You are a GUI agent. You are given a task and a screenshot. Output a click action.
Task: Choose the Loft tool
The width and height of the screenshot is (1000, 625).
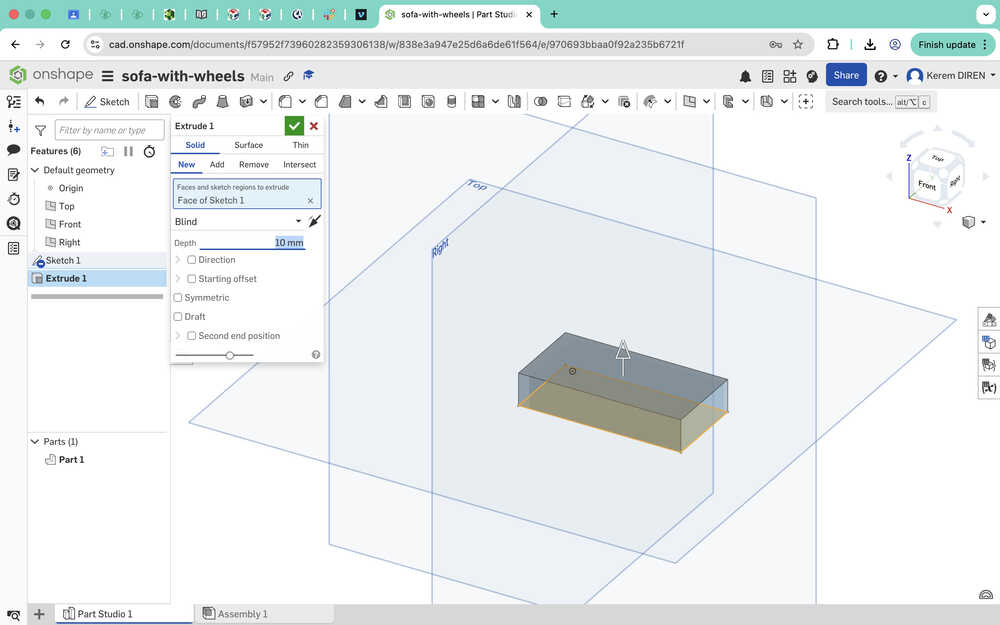222,101
